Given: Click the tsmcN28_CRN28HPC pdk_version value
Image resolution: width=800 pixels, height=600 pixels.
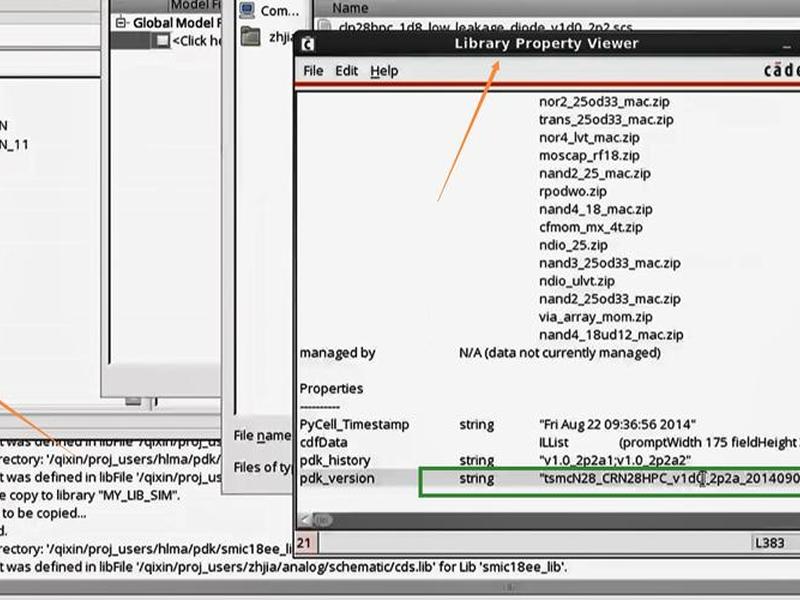Looking at the screenshot, I should (669, 479).
